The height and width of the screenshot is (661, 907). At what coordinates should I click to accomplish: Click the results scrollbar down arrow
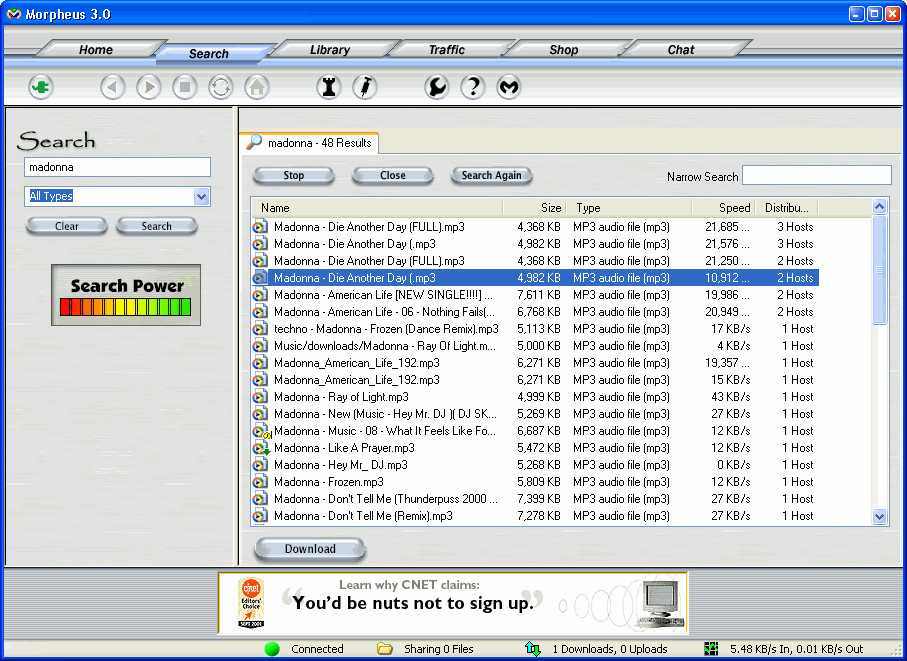879,516
